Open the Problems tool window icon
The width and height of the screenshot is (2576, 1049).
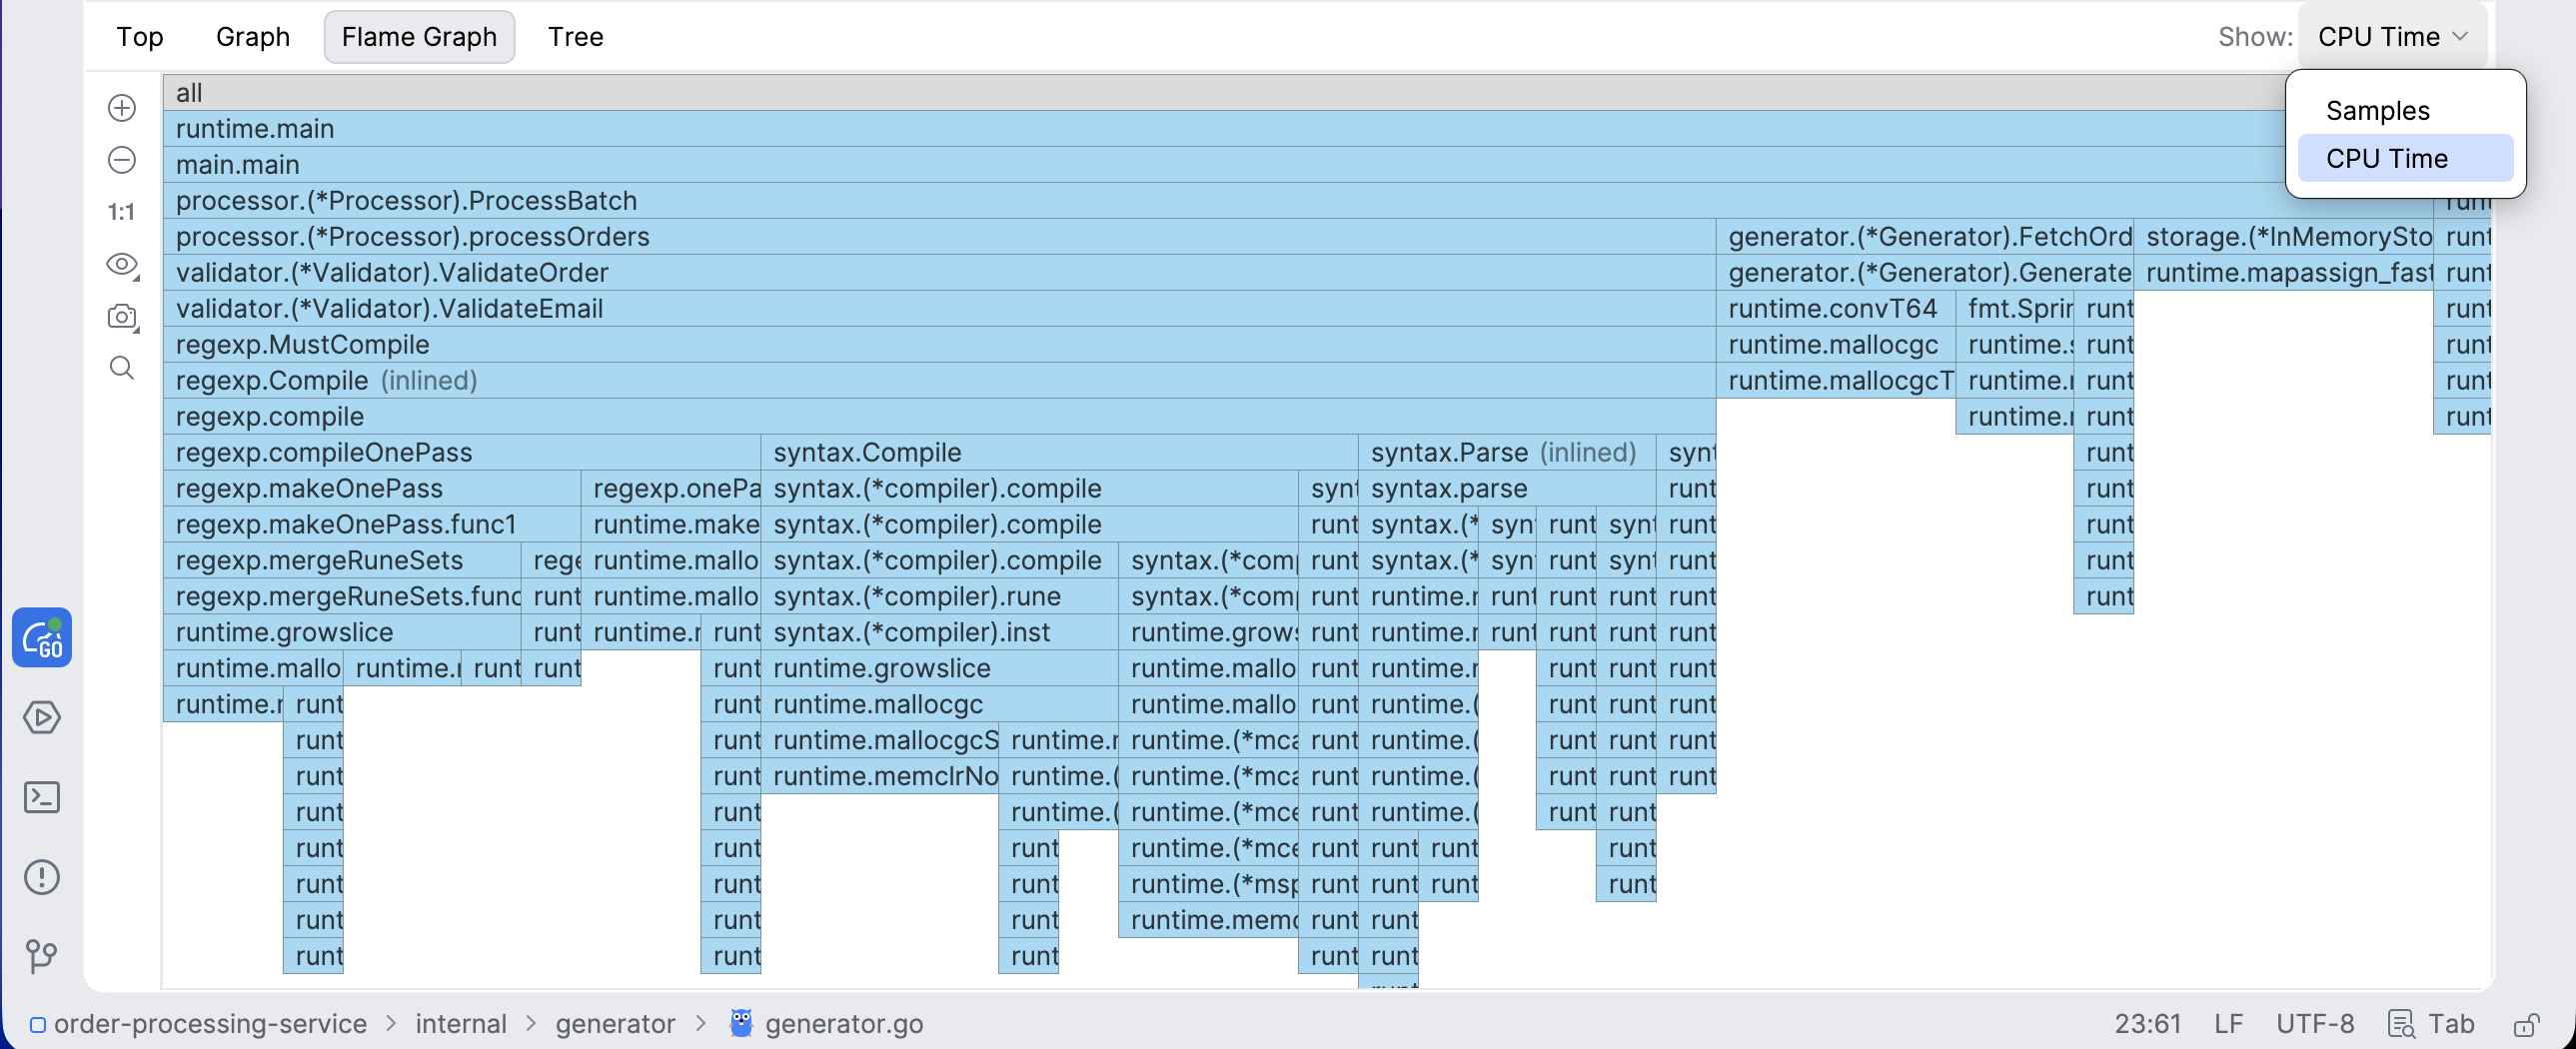[42, 878]
